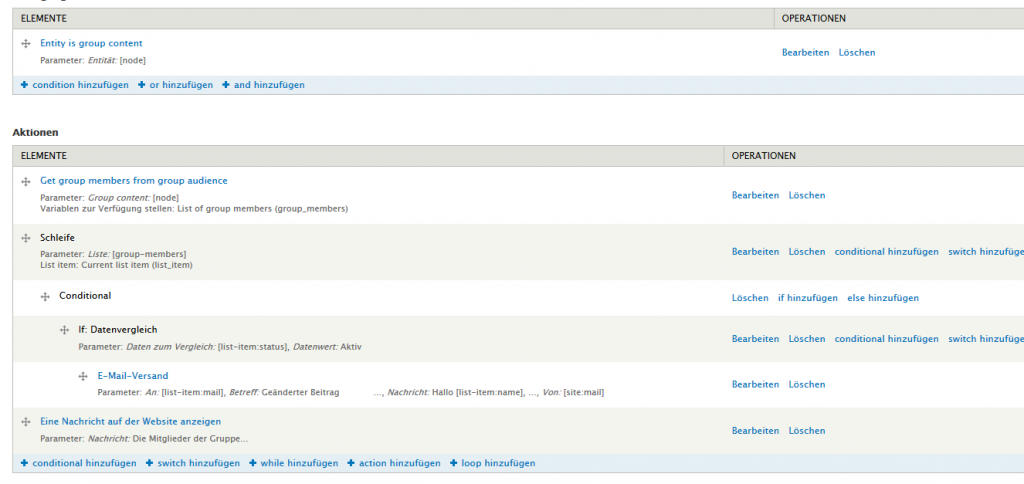Open Eine Nachricht auf der Website anzeigen
Screen dimensions: 1024x484
(x=130, y=421)
